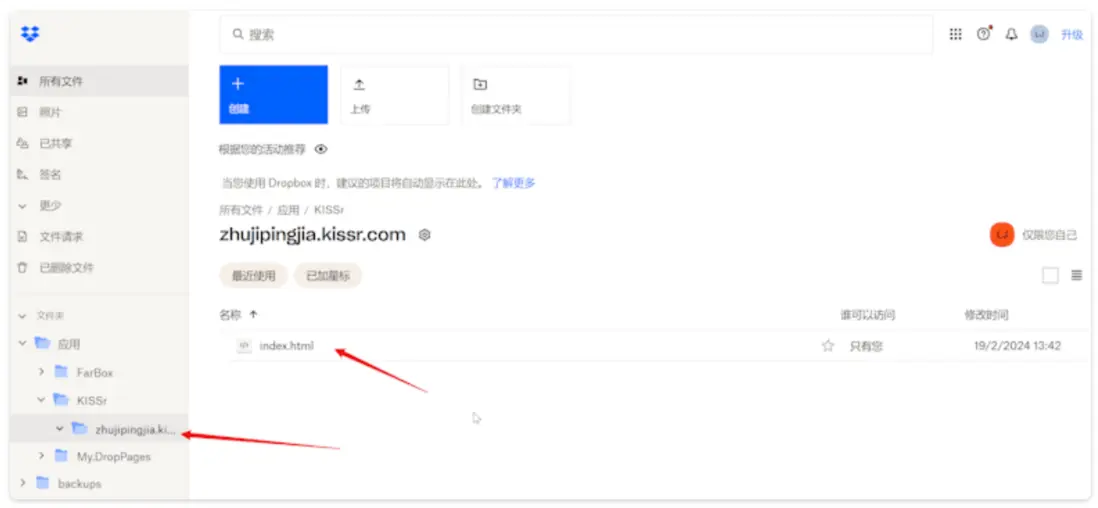The height and width of the screenshot is (508, 1098).
Task: Switch to list view layout icon
Action: pyautogui.click(x=1077, y=275)
